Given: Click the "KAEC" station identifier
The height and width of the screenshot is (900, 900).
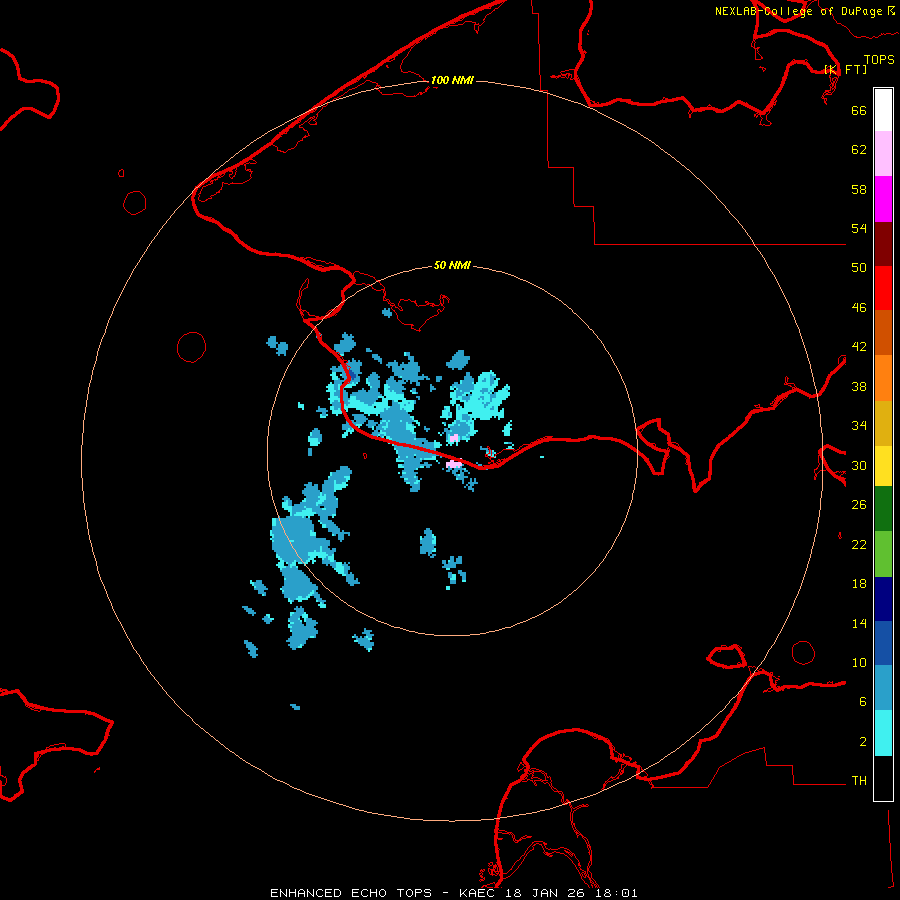Looking at the screenshot, I should (478, 893).
